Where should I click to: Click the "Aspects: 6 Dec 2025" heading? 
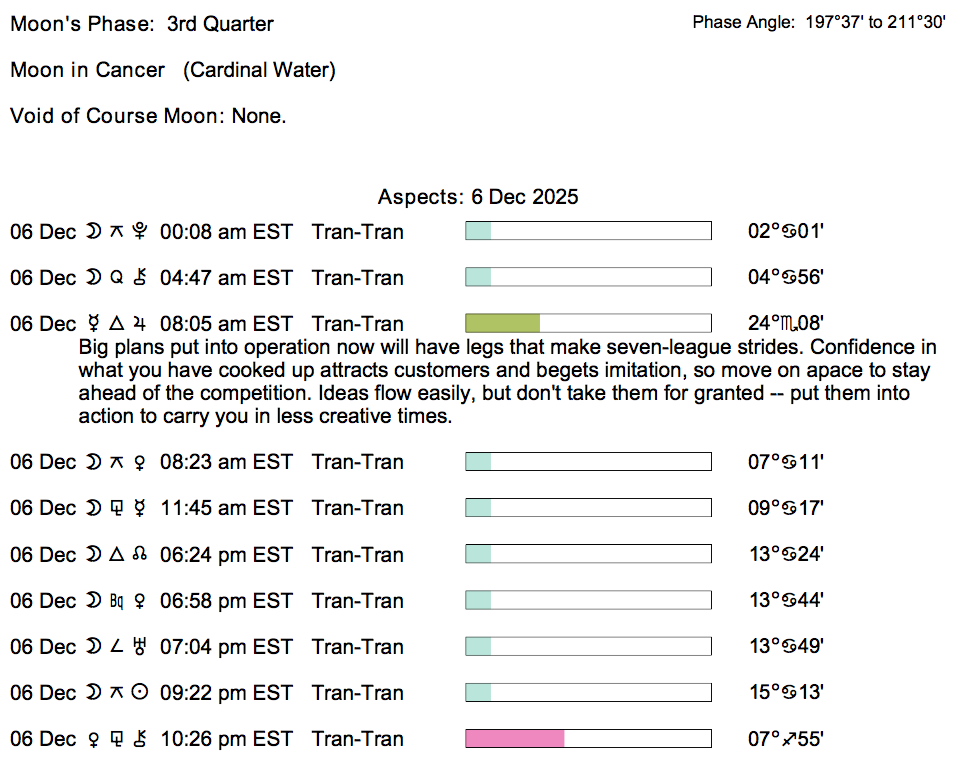(478, 197)
